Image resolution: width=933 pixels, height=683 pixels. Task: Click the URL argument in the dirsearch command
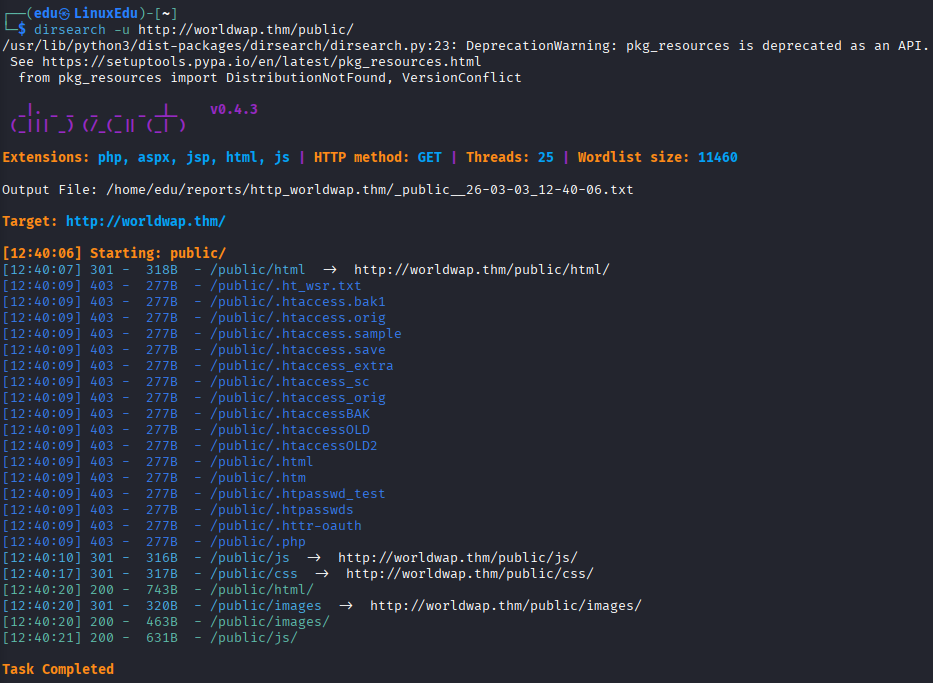click(x=246, y=30)
